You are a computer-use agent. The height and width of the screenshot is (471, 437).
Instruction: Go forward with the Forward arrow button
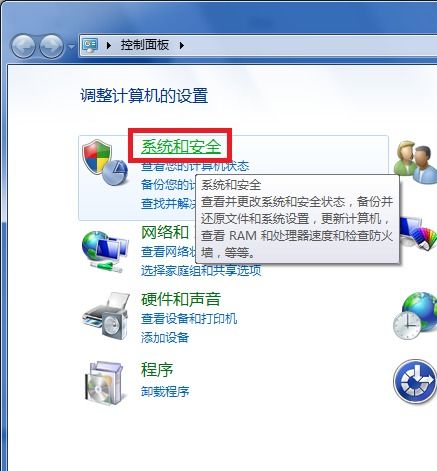(52, 46)
